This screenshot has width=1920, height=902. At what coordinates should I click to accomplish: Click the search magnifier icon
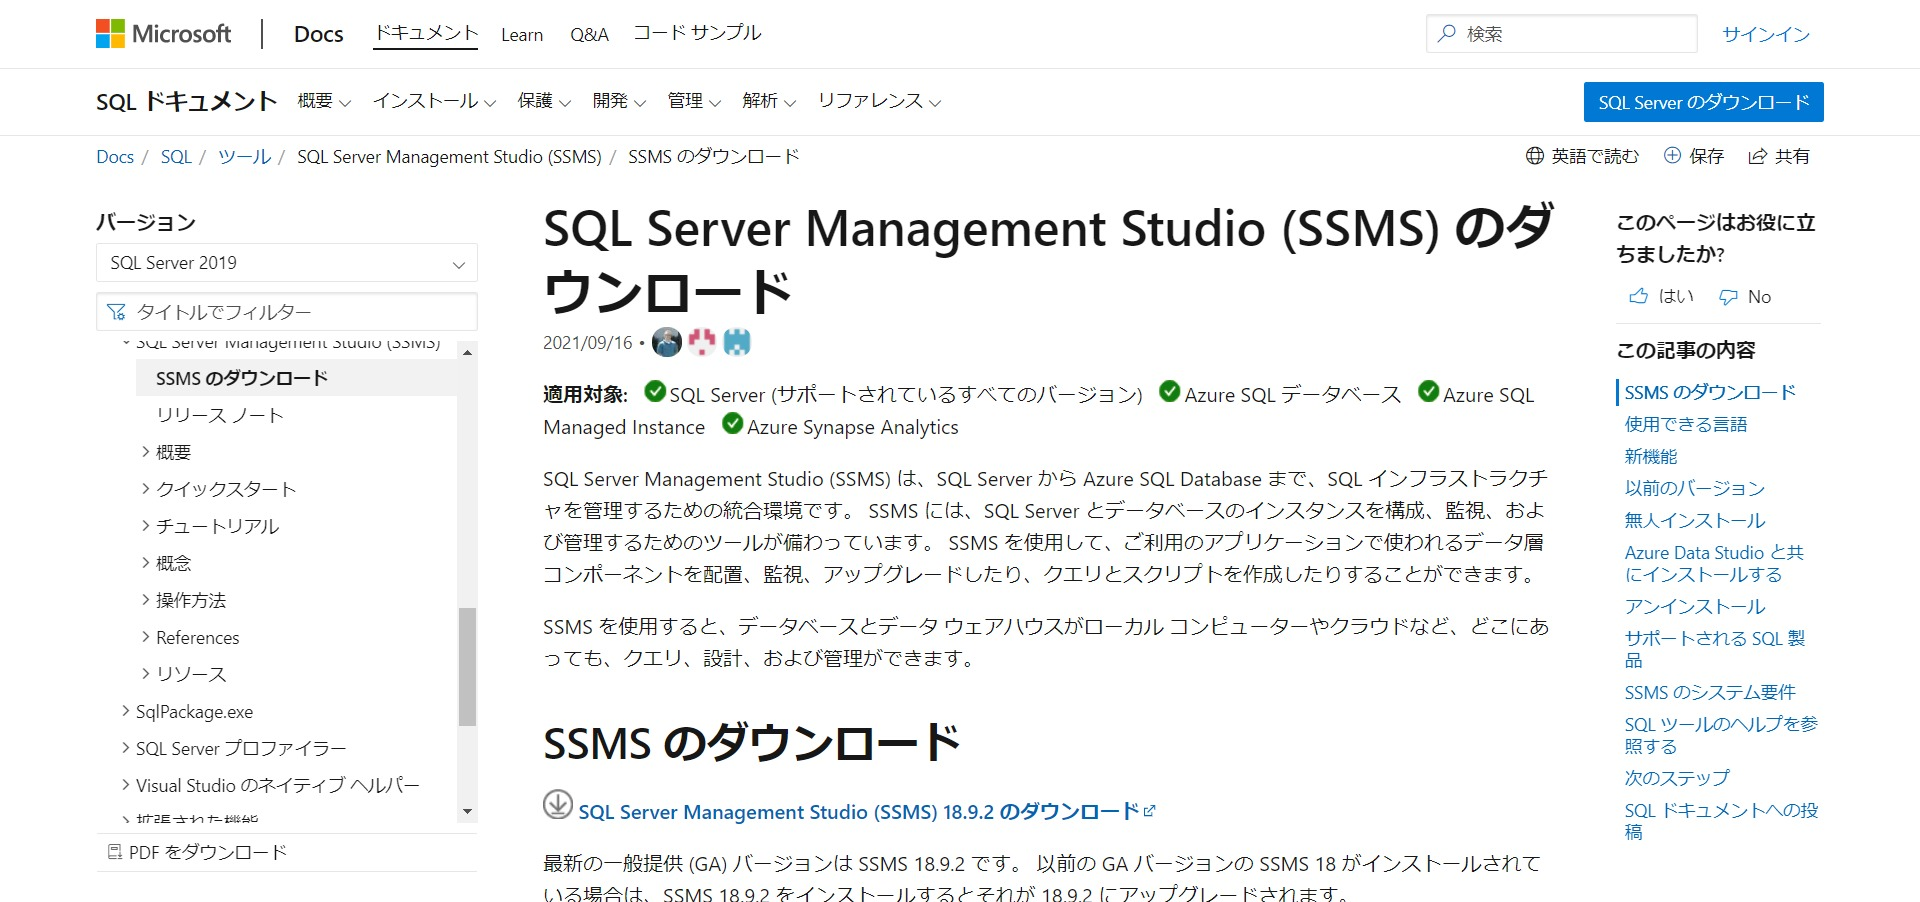click(1446, 33)
